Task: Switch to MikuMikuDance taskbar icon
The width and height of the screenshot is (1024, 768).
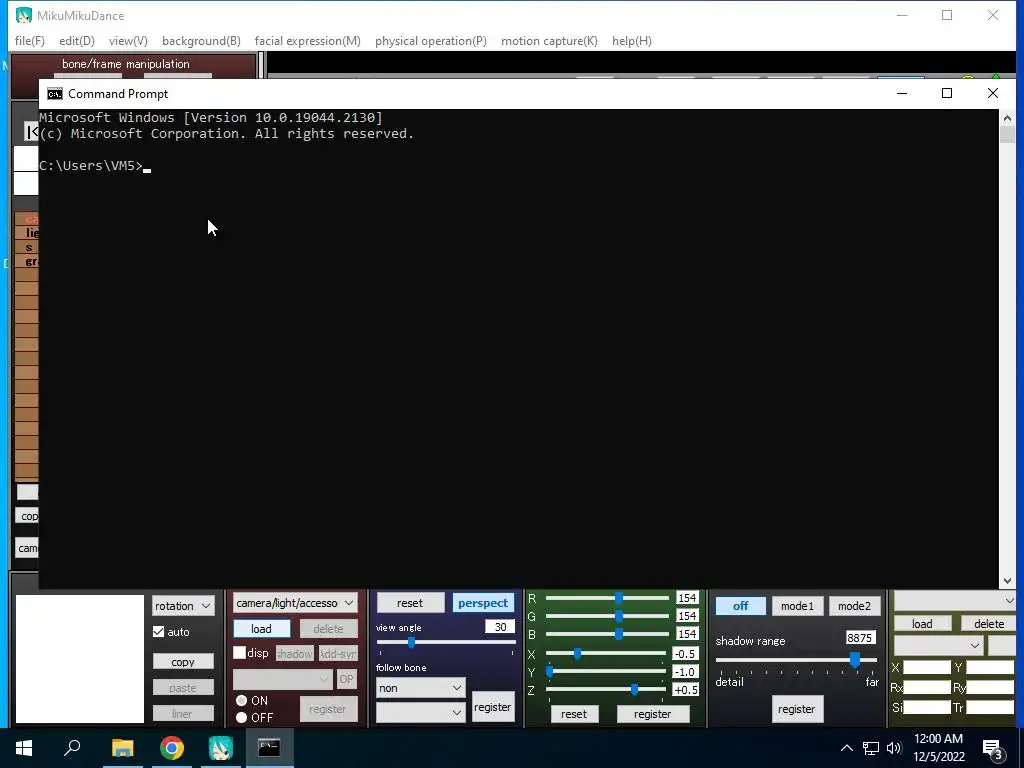Action: click(221, 748)
